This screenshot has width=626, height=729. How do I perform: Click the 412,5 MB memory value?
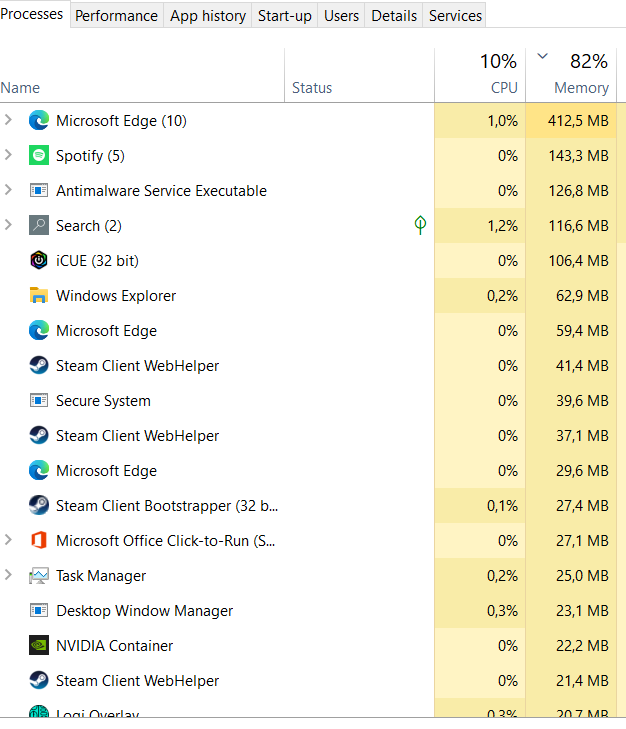pos(578,121)
